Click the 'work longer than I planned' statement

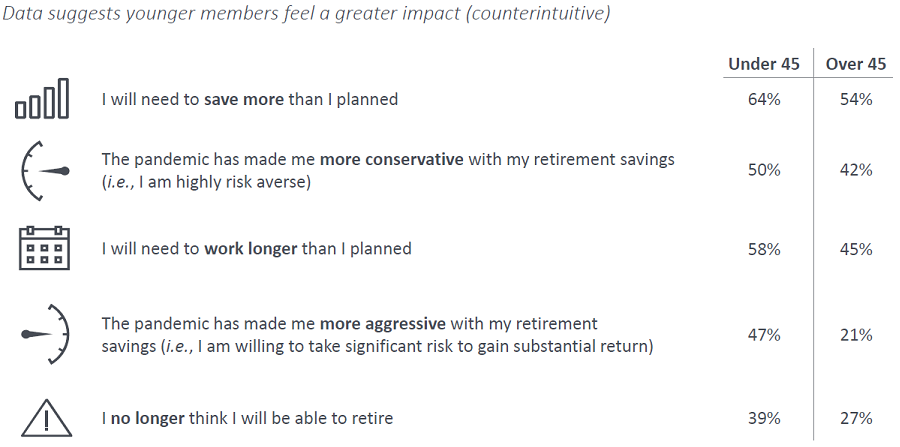tap(256, 248)
